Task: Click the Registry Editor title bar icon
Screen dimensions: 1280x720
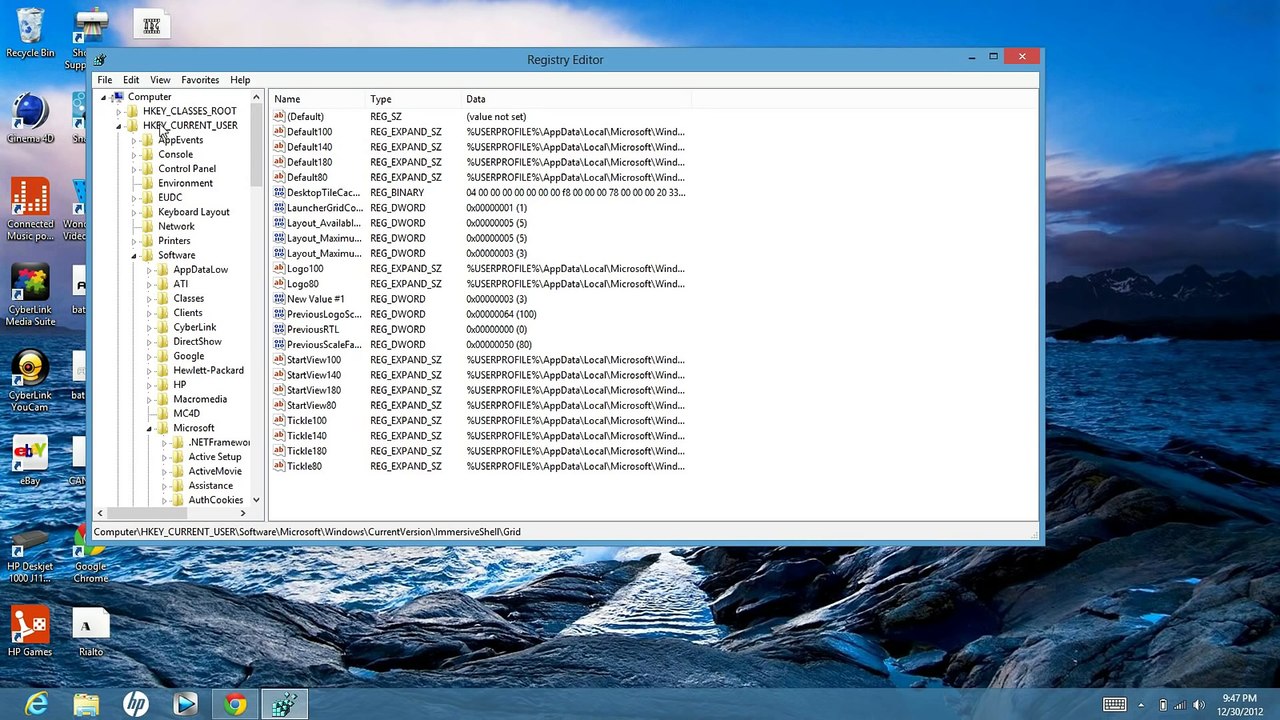Action: (x=100, y=59)
